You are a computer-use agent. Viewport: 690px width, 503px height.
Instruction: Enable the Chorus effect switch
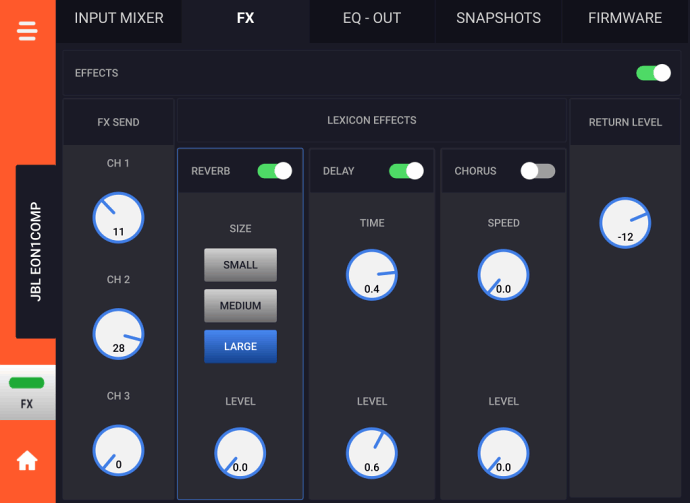coord(537,171)
